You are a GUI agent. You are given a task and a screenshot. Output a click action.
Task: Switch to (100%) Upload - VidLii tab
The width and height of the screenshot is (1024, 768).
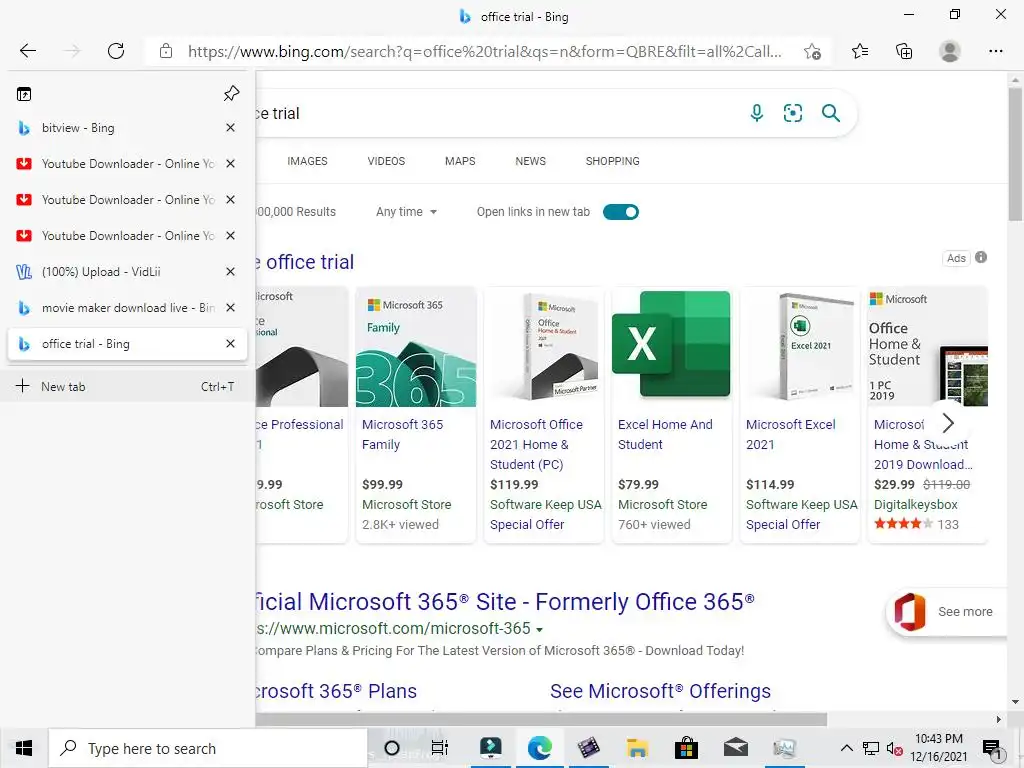pos(122,271)
